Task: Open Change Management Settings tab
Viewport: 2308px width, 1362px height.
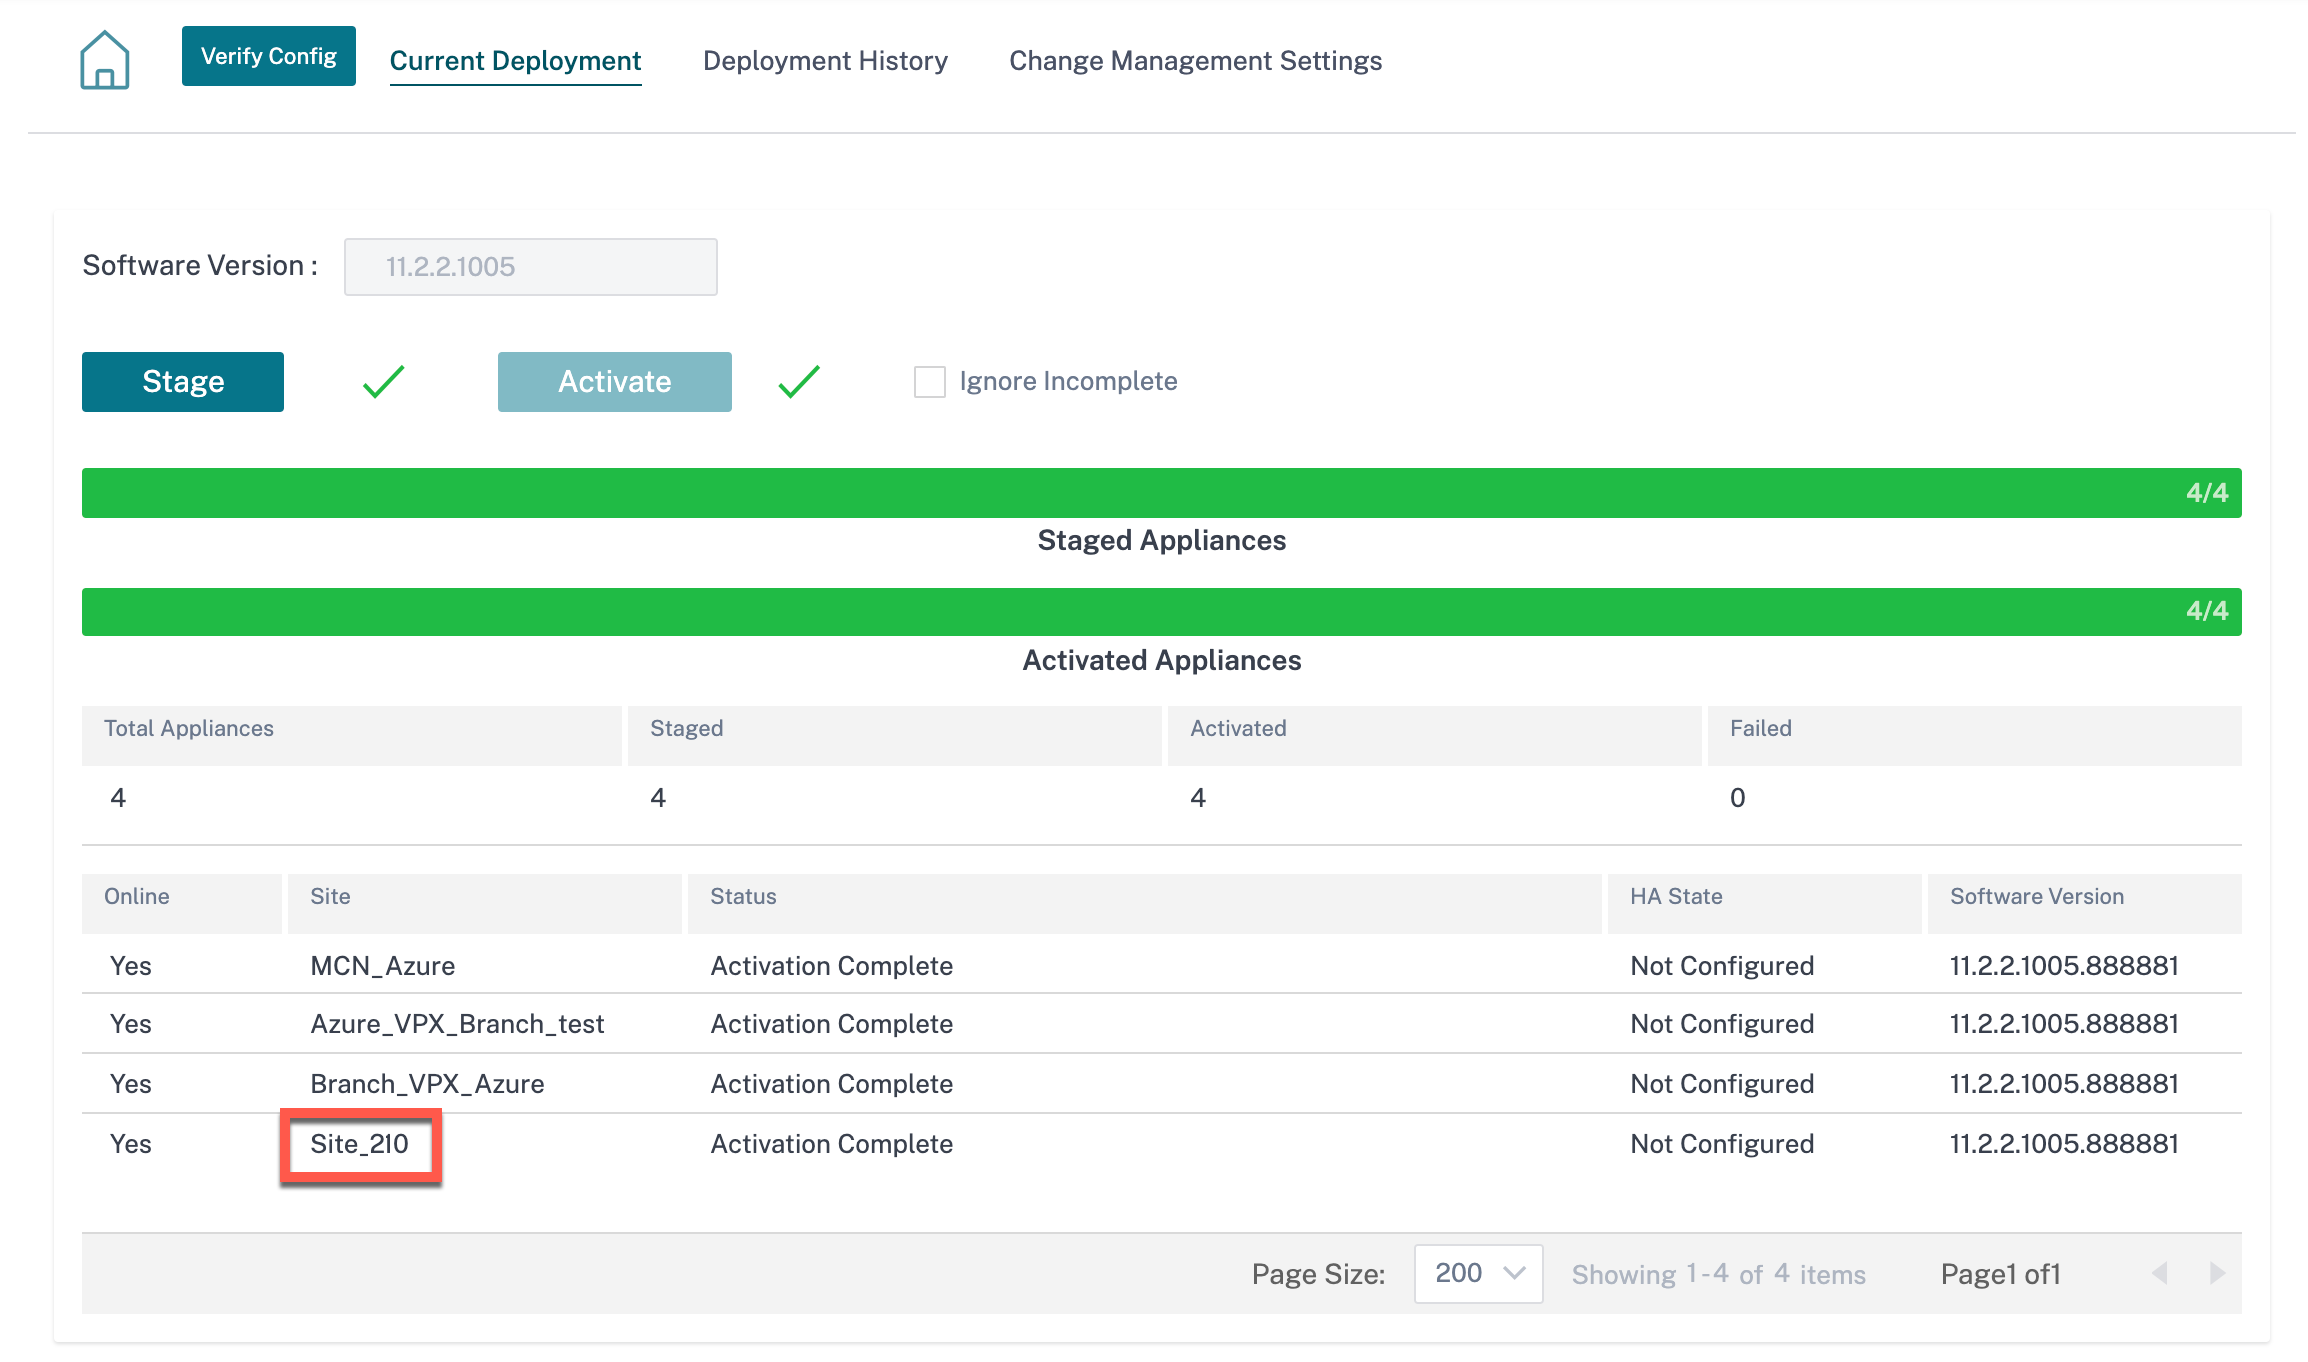Action: click(x=1195, y=61)
